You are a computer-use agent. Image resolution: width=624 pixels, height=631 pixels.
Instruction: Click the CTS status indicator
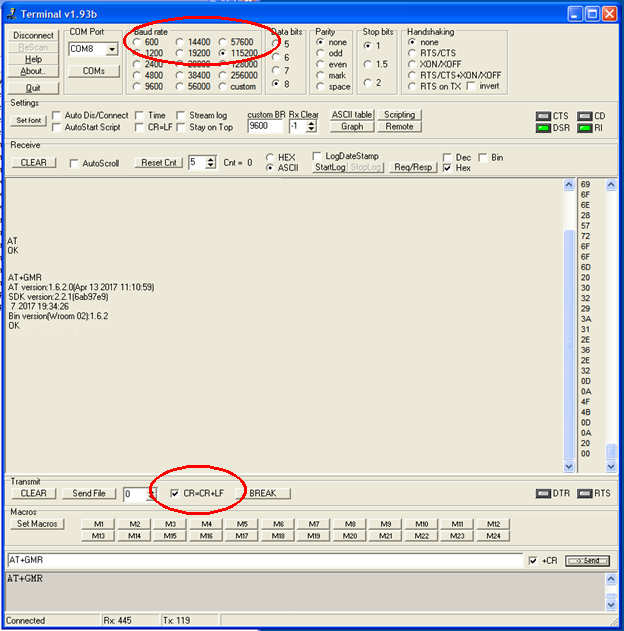pos(543,116)
